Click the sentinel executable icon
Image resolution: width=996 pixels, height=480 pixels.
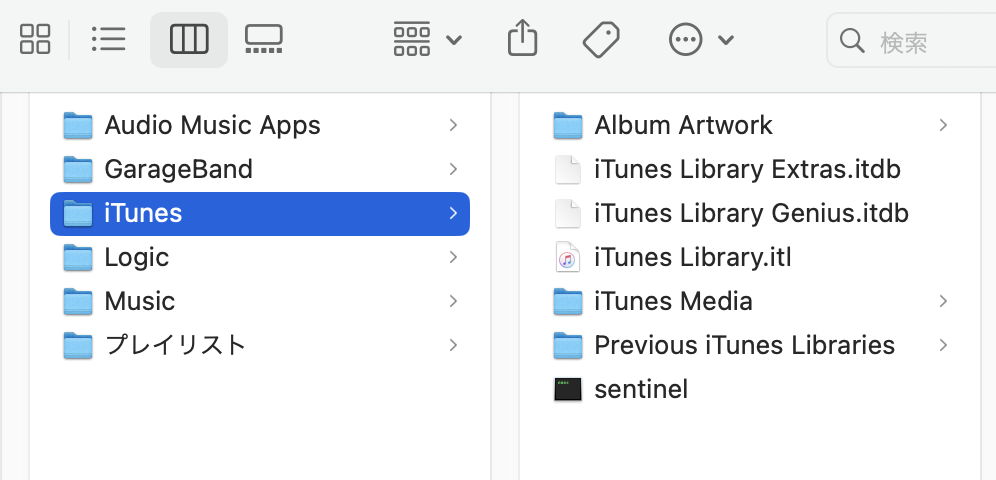568,389
